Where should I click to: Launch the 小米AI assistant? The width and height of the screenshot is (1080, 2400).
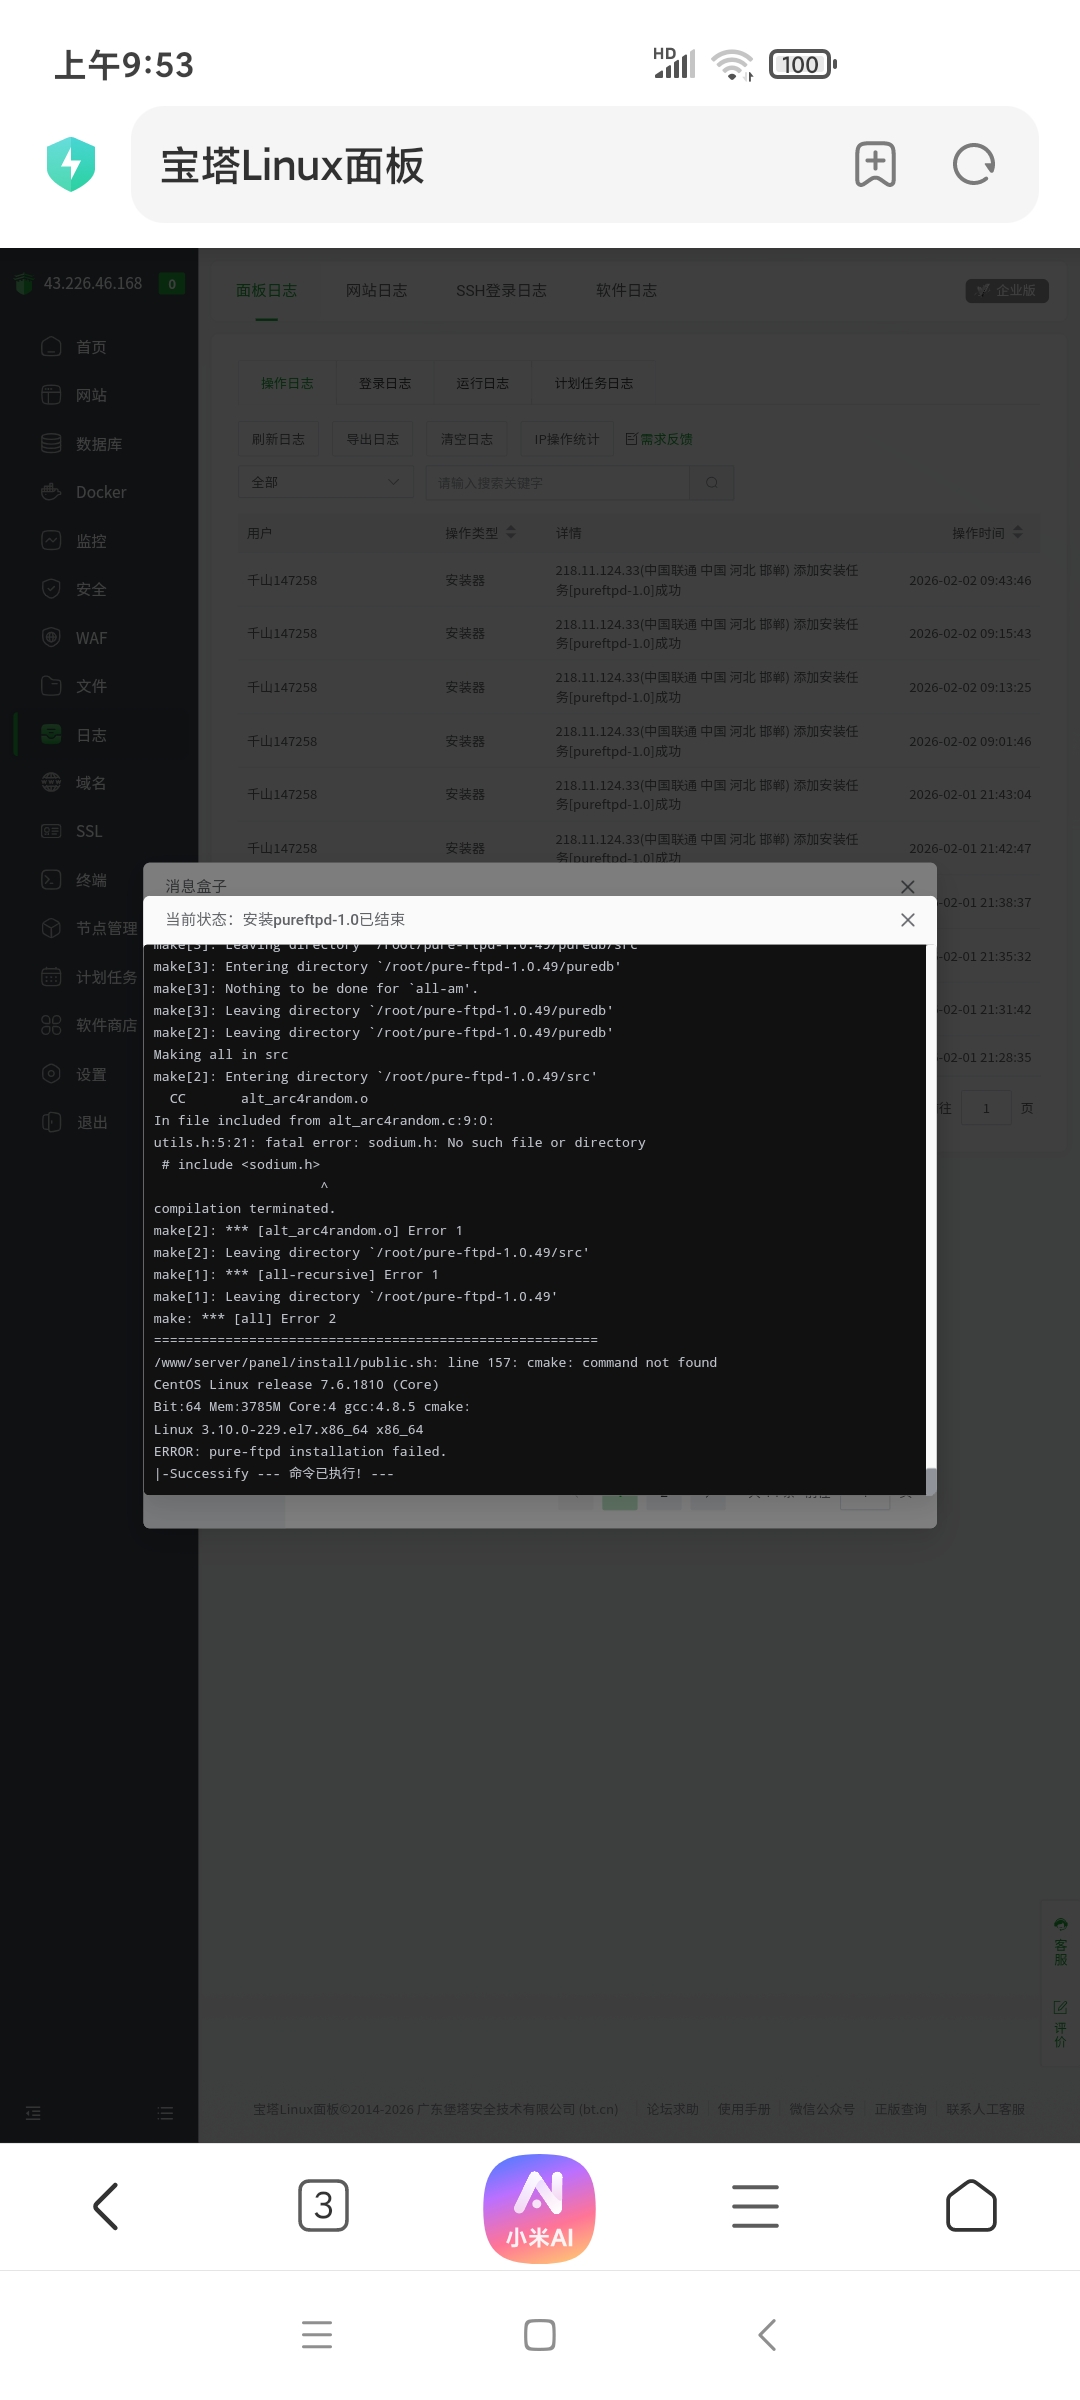pos(540,2208)
